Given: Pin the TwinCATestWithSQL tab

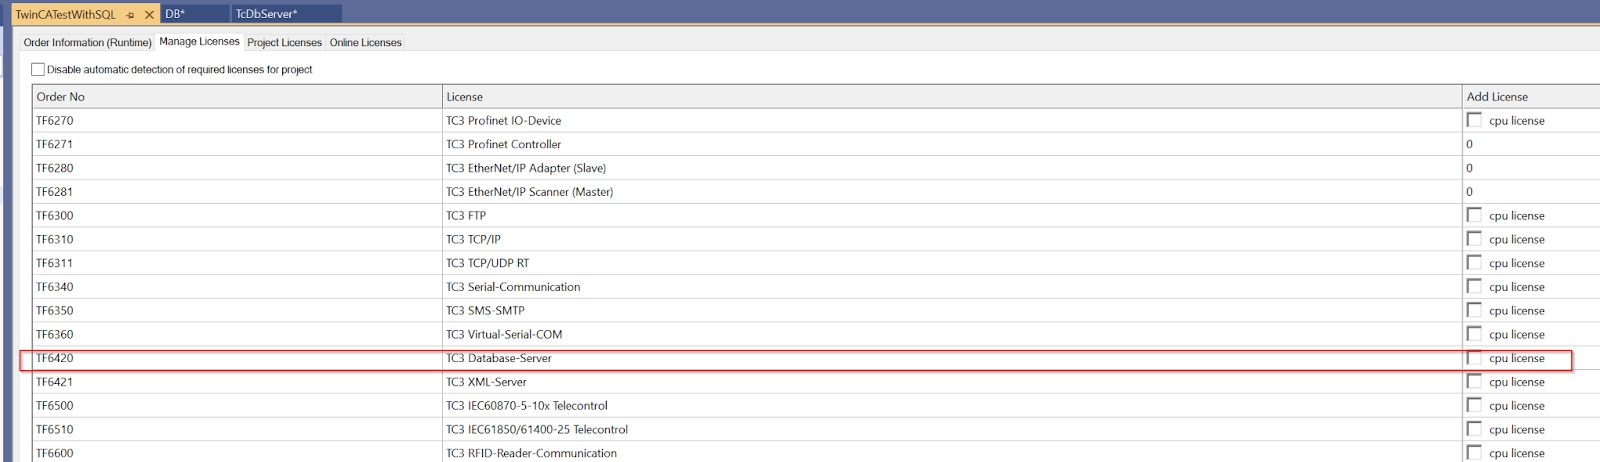Looking at the screenshot, I should [x=131, y=15].
